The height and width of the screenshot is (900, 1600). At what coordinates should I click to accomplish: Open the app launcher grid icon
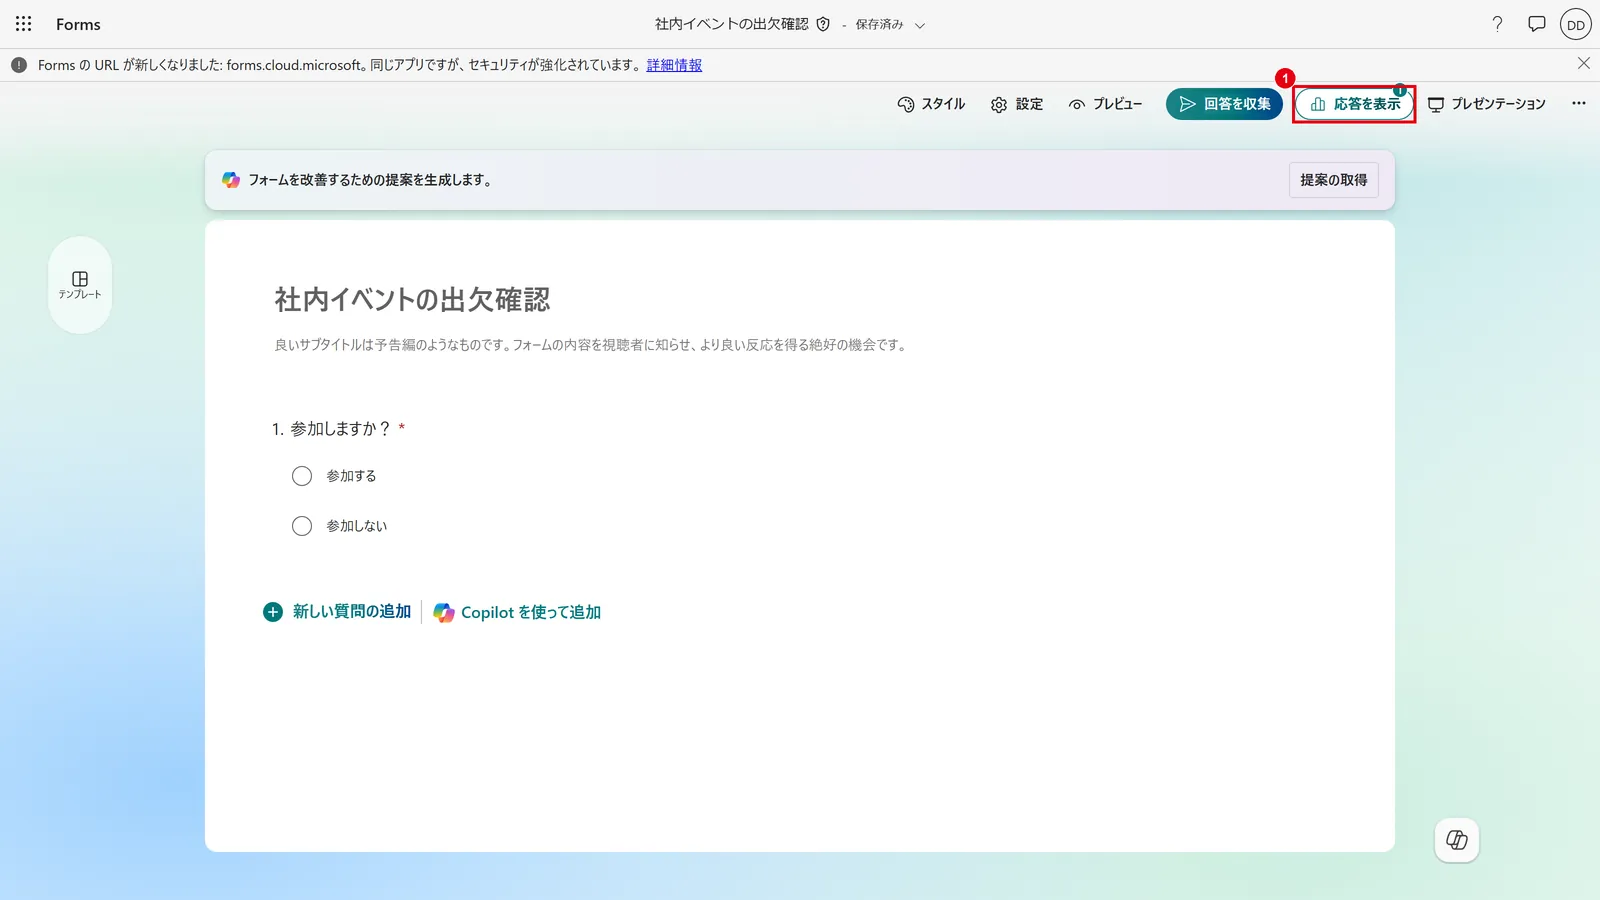tap(24, 24)
